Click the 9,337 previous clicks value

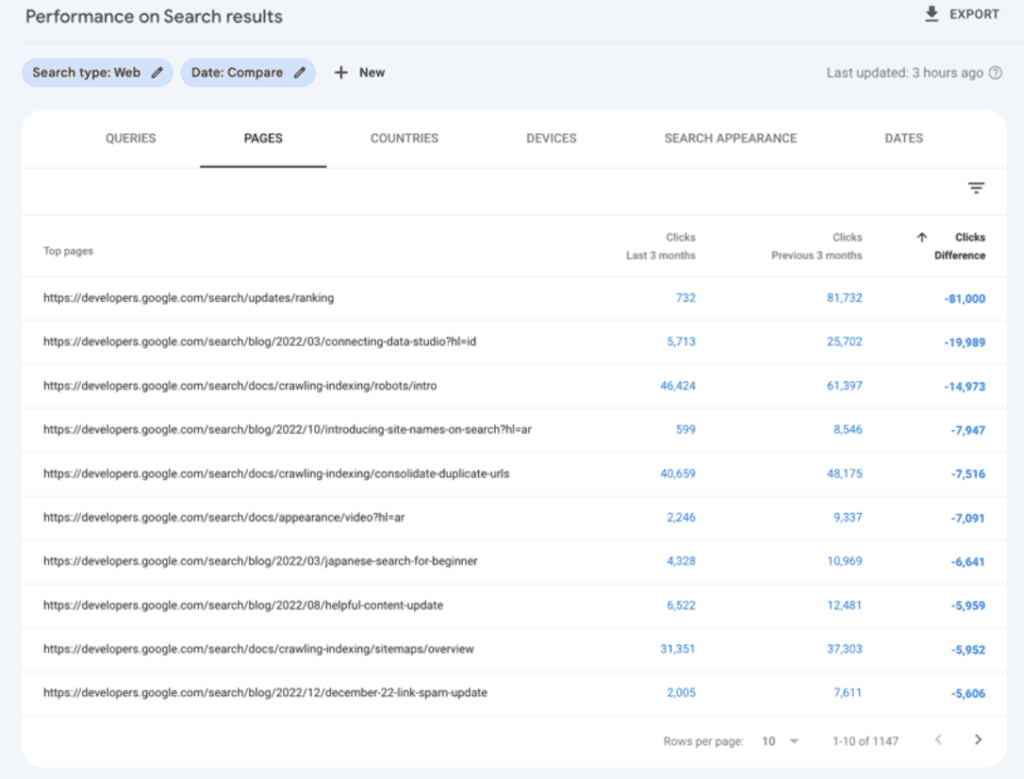pos(848,517)
